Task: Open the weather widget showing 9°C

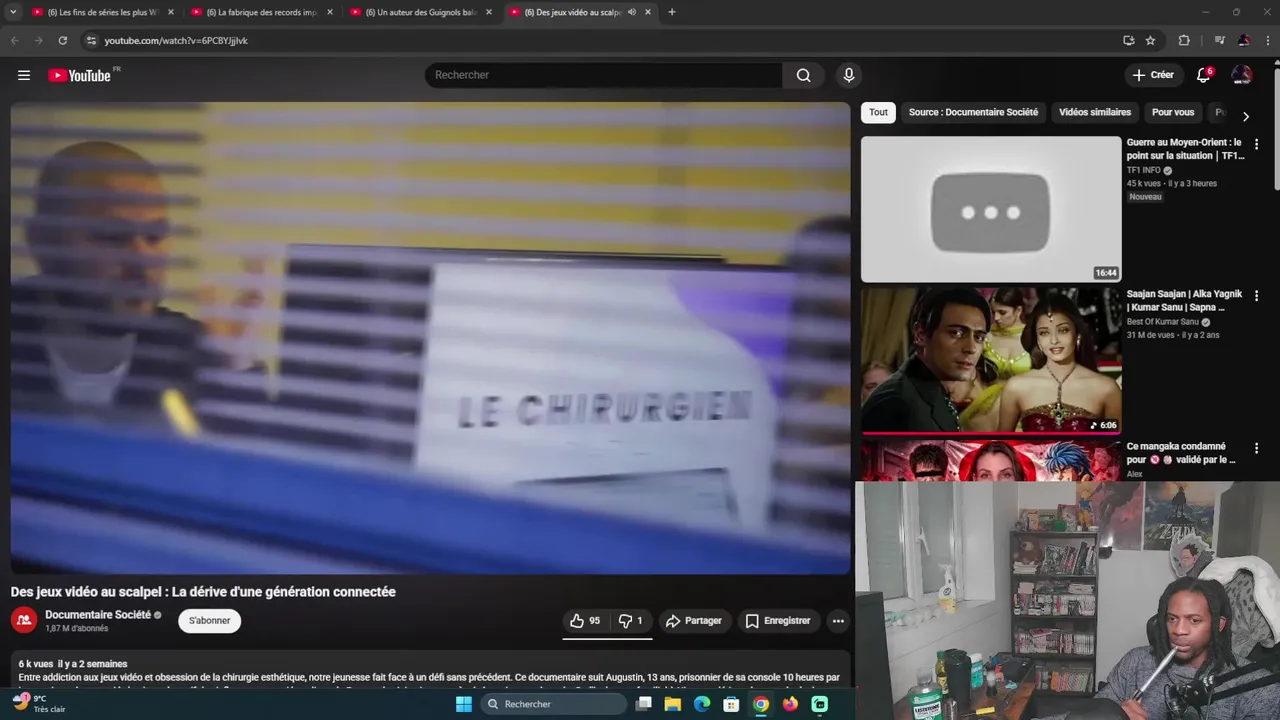Action: [x=40, y=704]
